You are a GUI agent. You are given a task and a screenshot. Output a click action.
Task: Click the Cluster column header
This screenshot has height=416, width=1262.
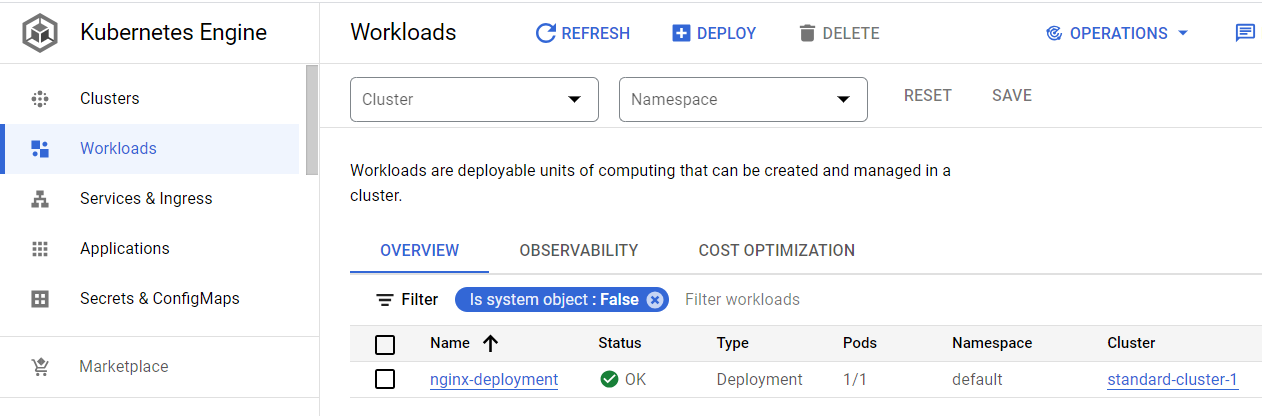pyautogui.click(x=1131, y=343)
